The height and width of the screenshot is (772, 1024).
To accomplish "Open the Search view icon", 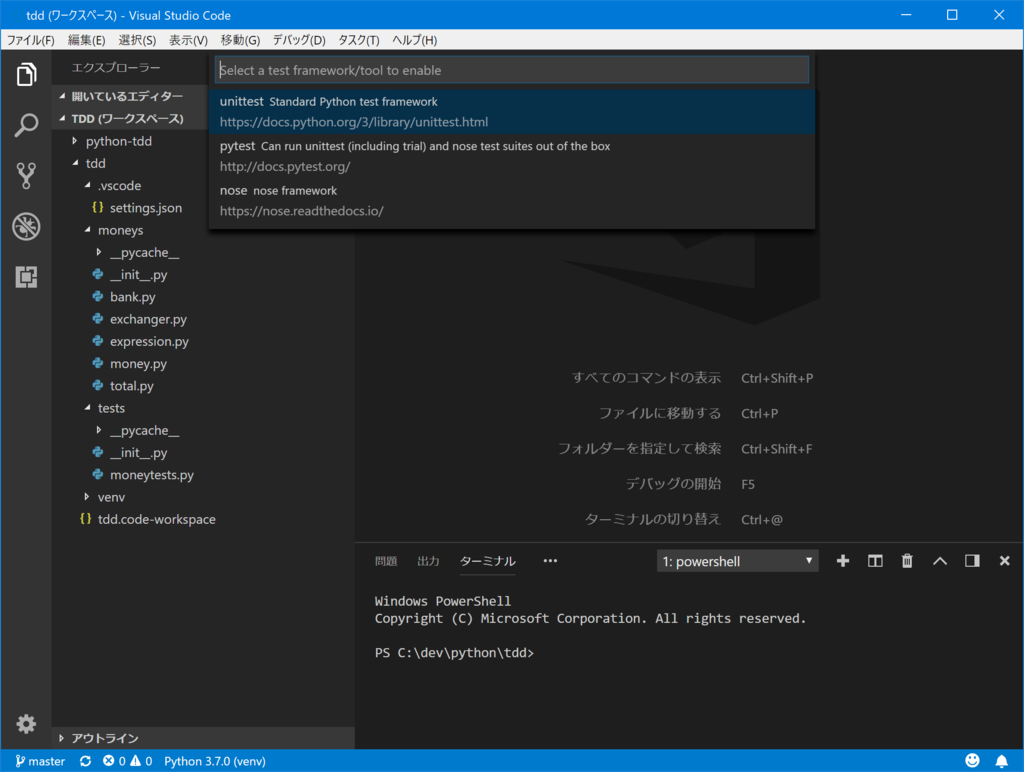I will point(26,125).
